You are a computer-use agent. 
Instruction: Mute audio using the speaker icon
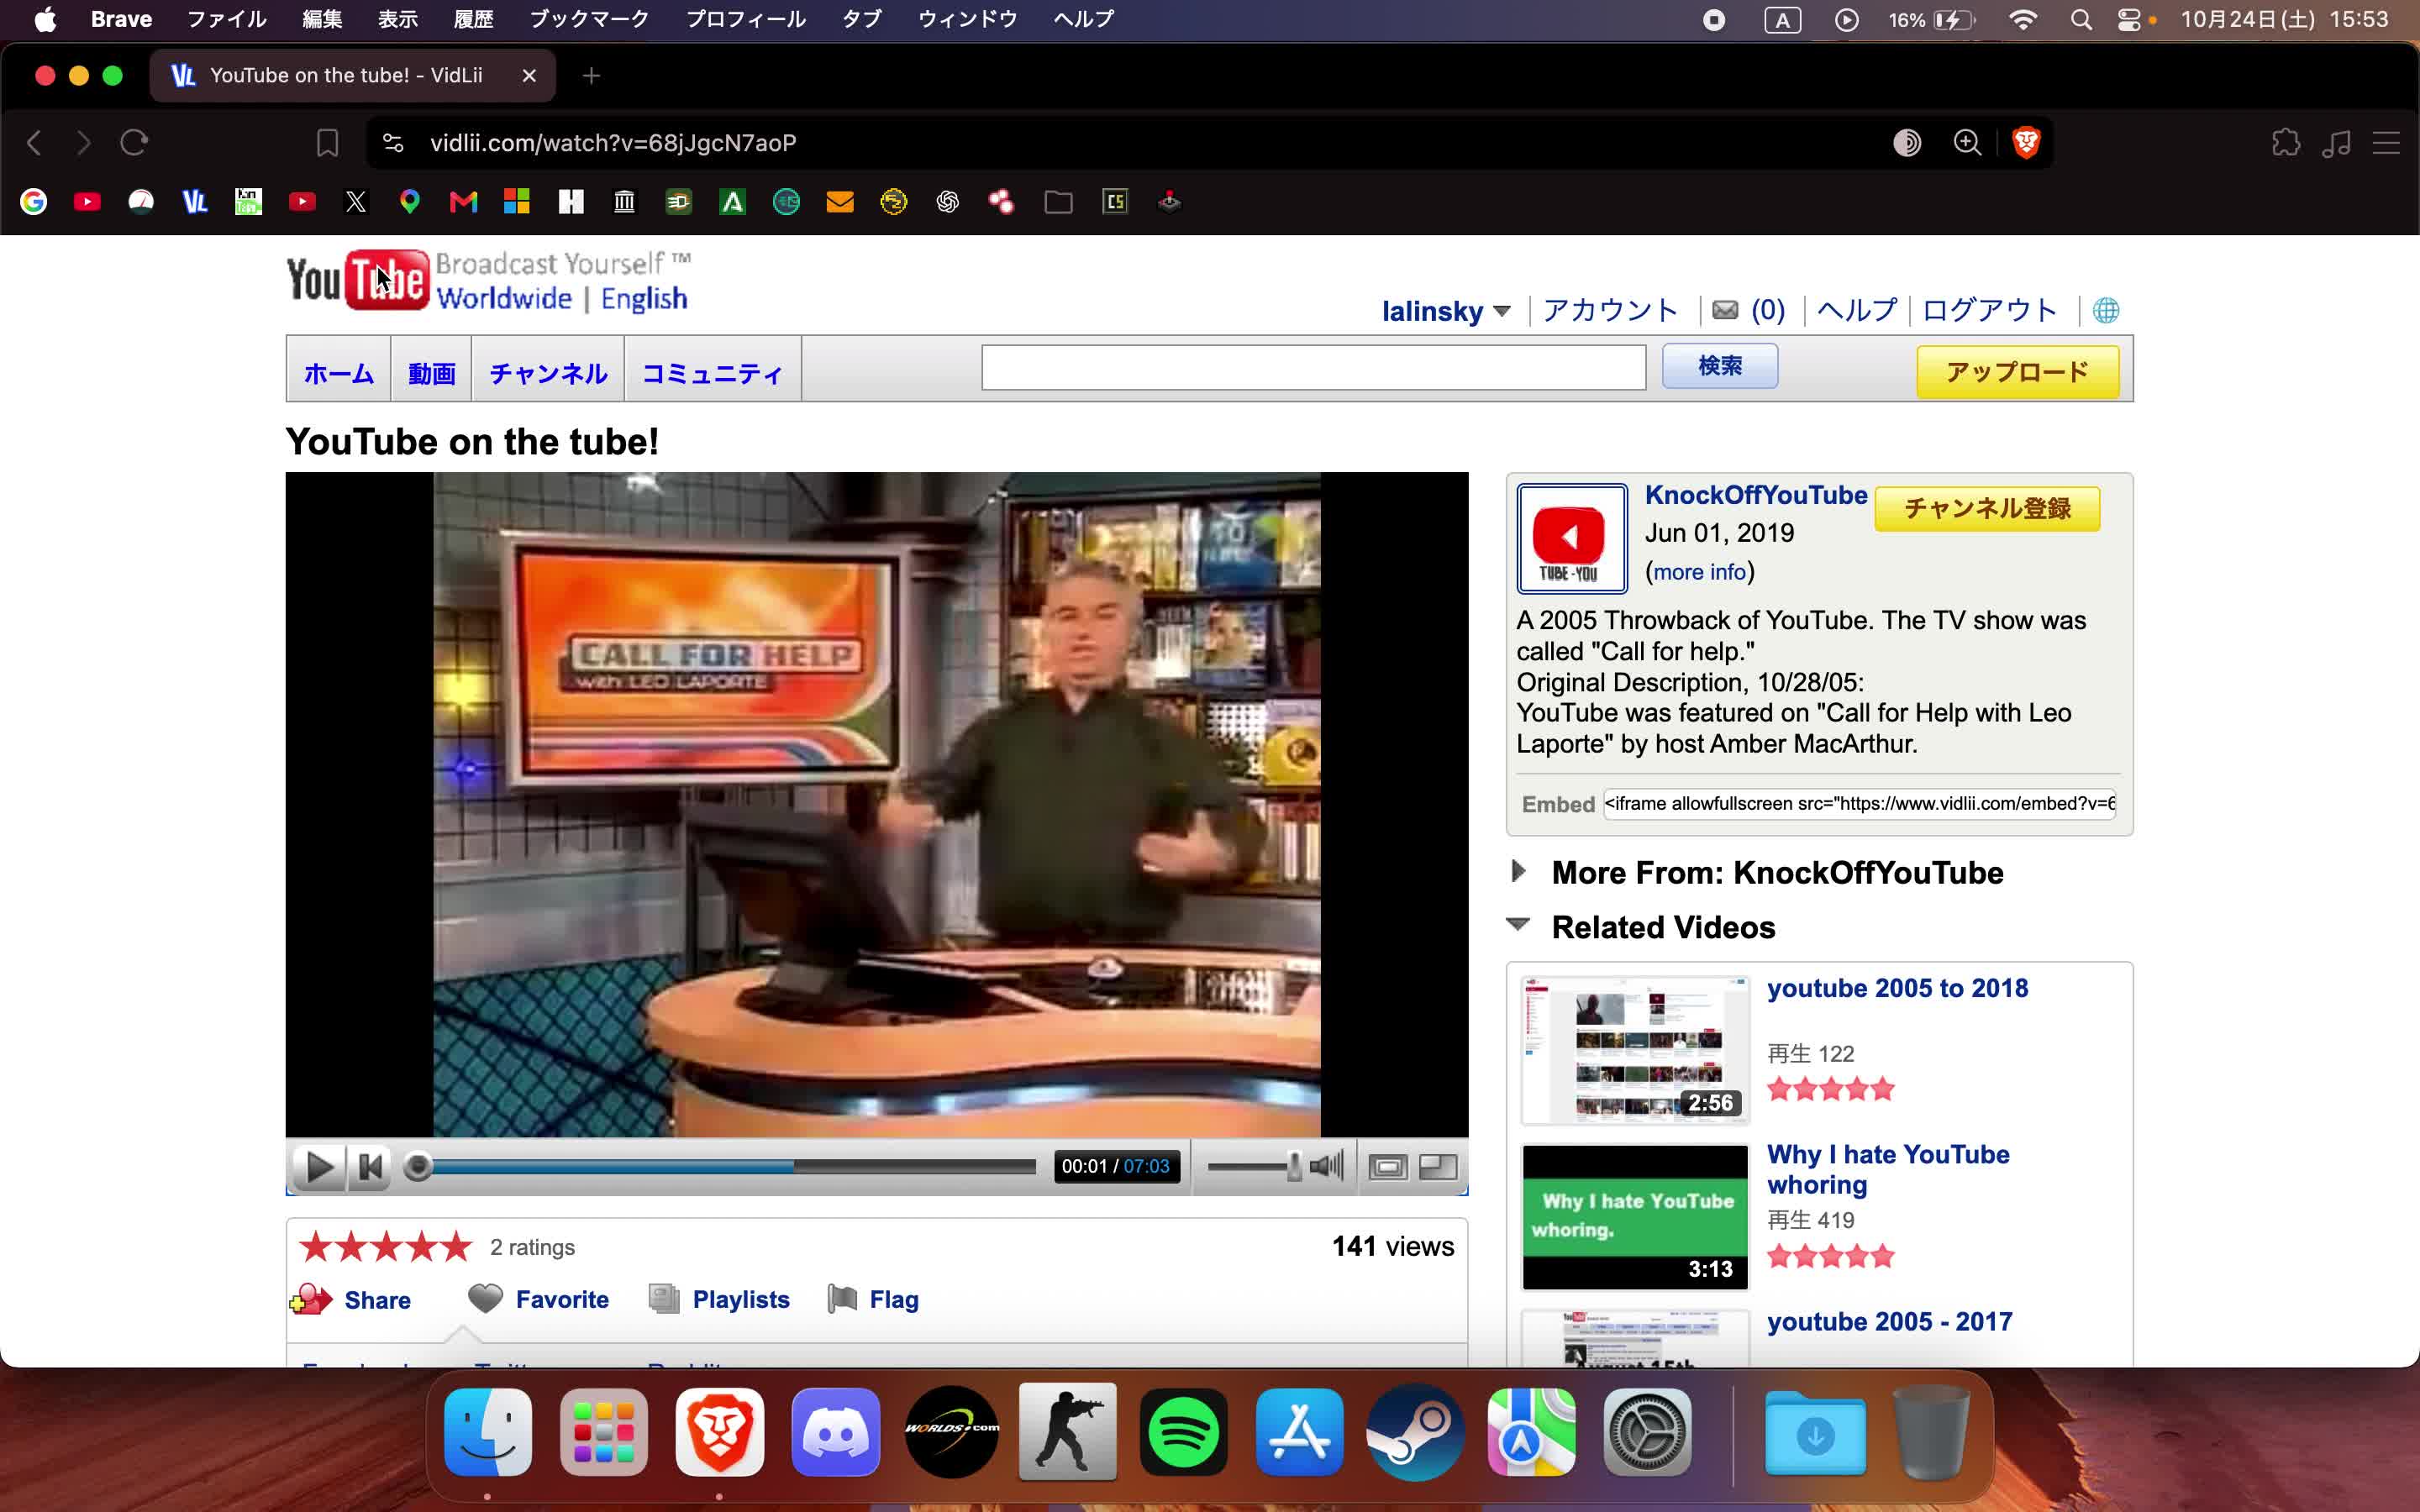1326,1166
